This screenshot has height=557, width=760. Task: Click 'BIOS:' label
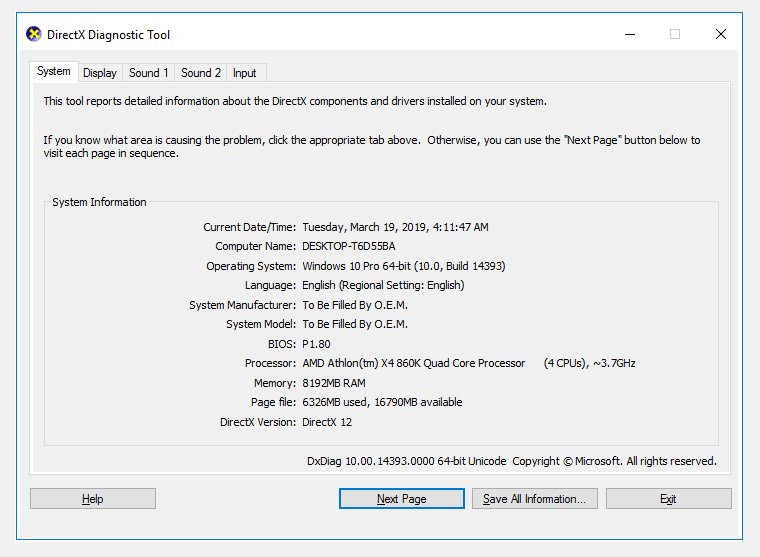pos(282,344)
